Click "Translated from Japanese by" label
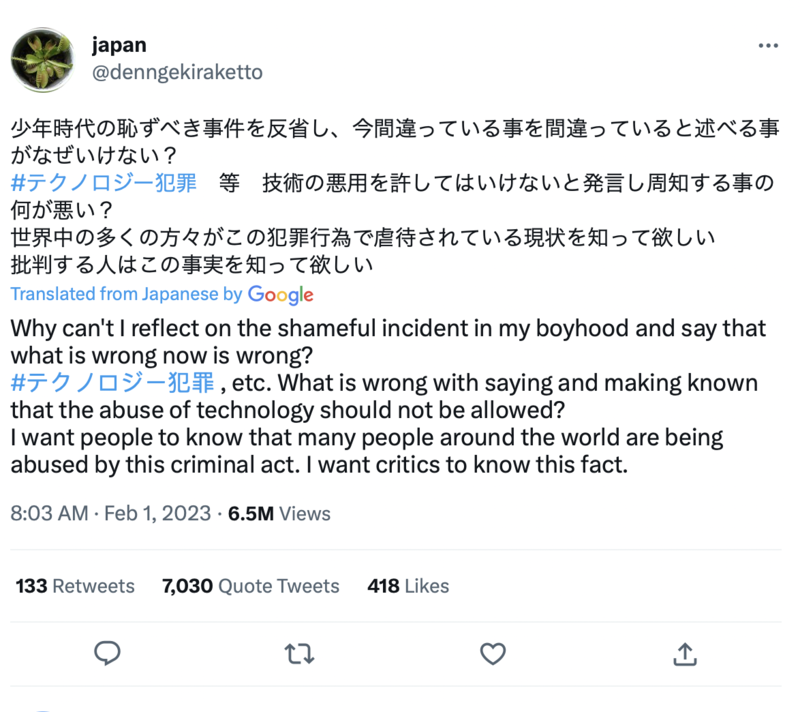This screenshot has width=800, height=712. click(x=126, y=294)
